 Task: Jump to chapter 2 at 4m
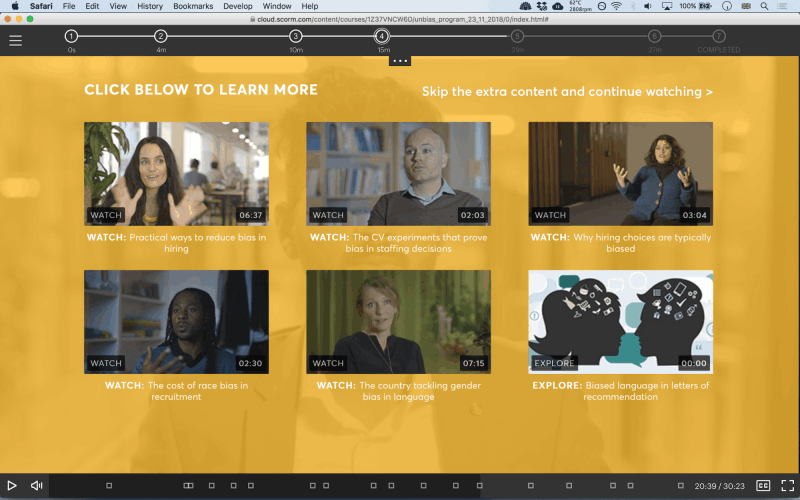[161, 36]
